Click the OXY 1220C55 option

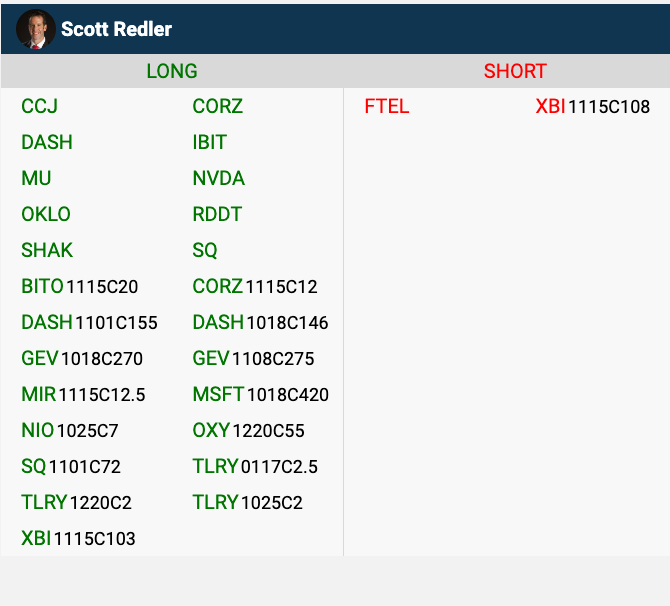pos(248,431)
